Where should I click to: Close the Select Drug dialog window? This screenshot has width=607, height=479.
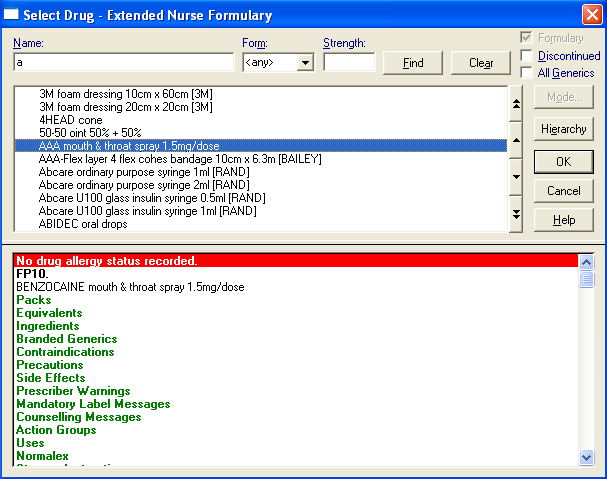click(x=591, y=13)
